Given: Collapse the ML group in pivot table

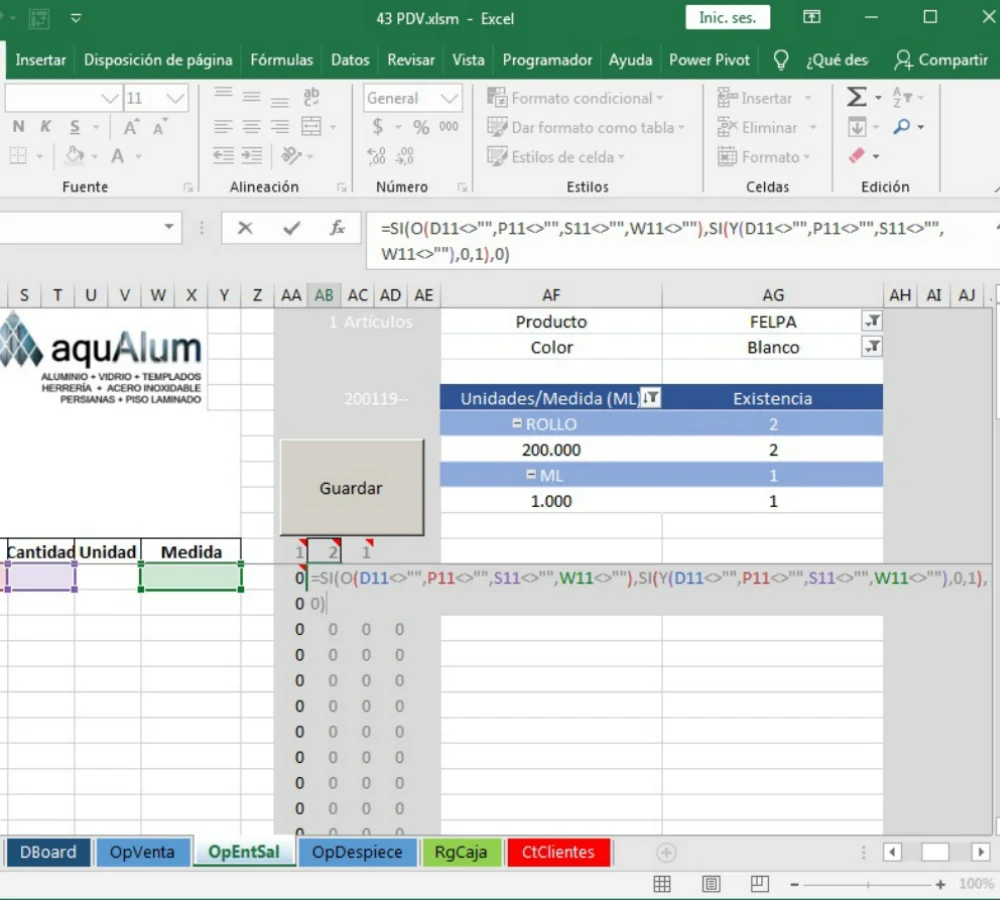Looking at the screenshot, I should click(531, 475).
